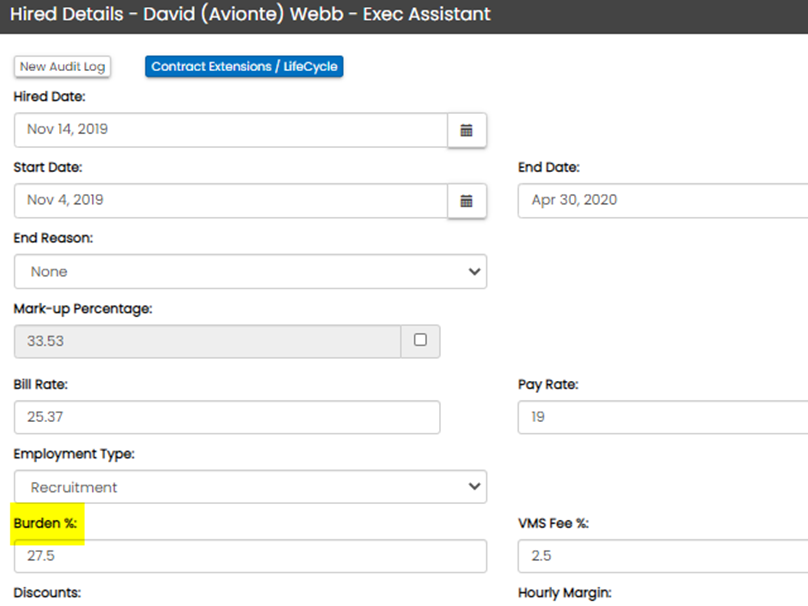The width and height of the screenshot is (808, 606).
Task: Click the Hired Date label
Action: (x=49, y=97)
